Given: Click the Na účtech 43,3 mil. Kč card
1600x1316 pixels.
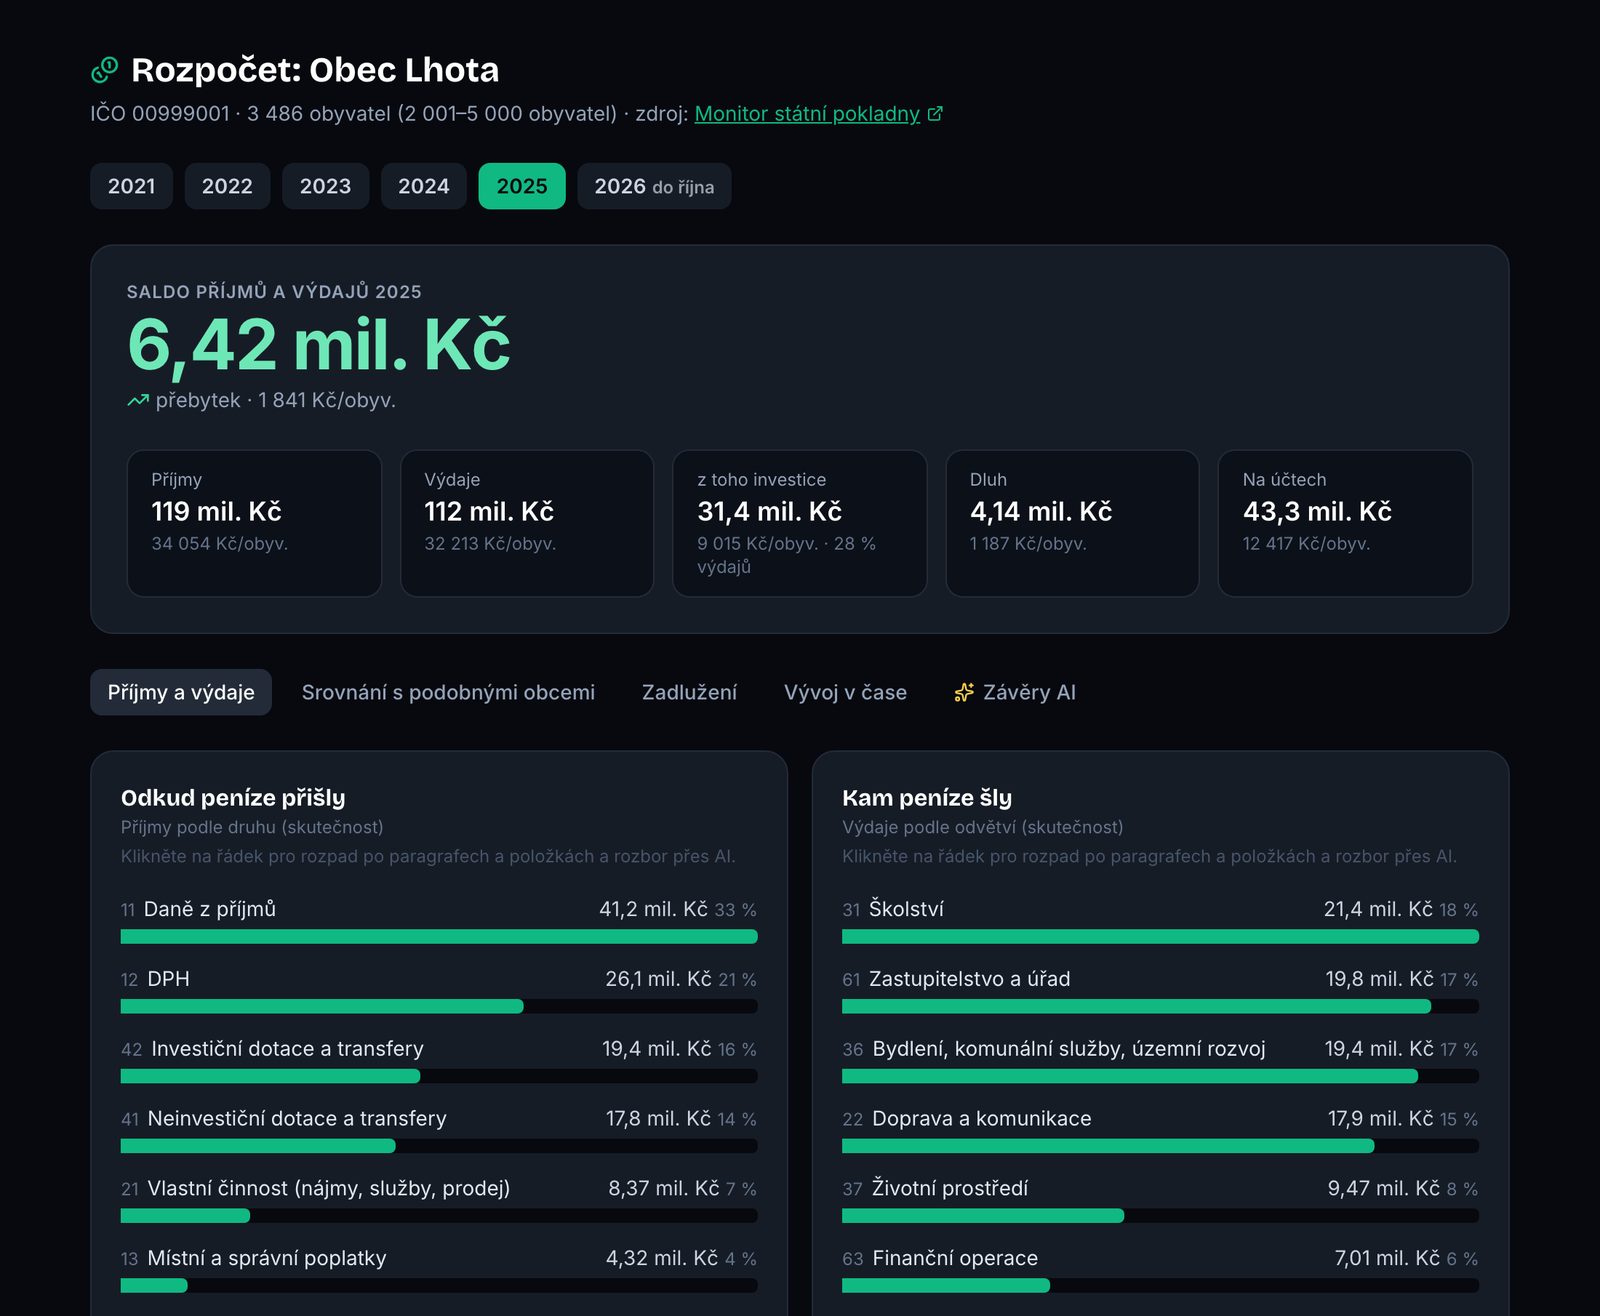Looking at the screenshot, I should coord(1345,523).
